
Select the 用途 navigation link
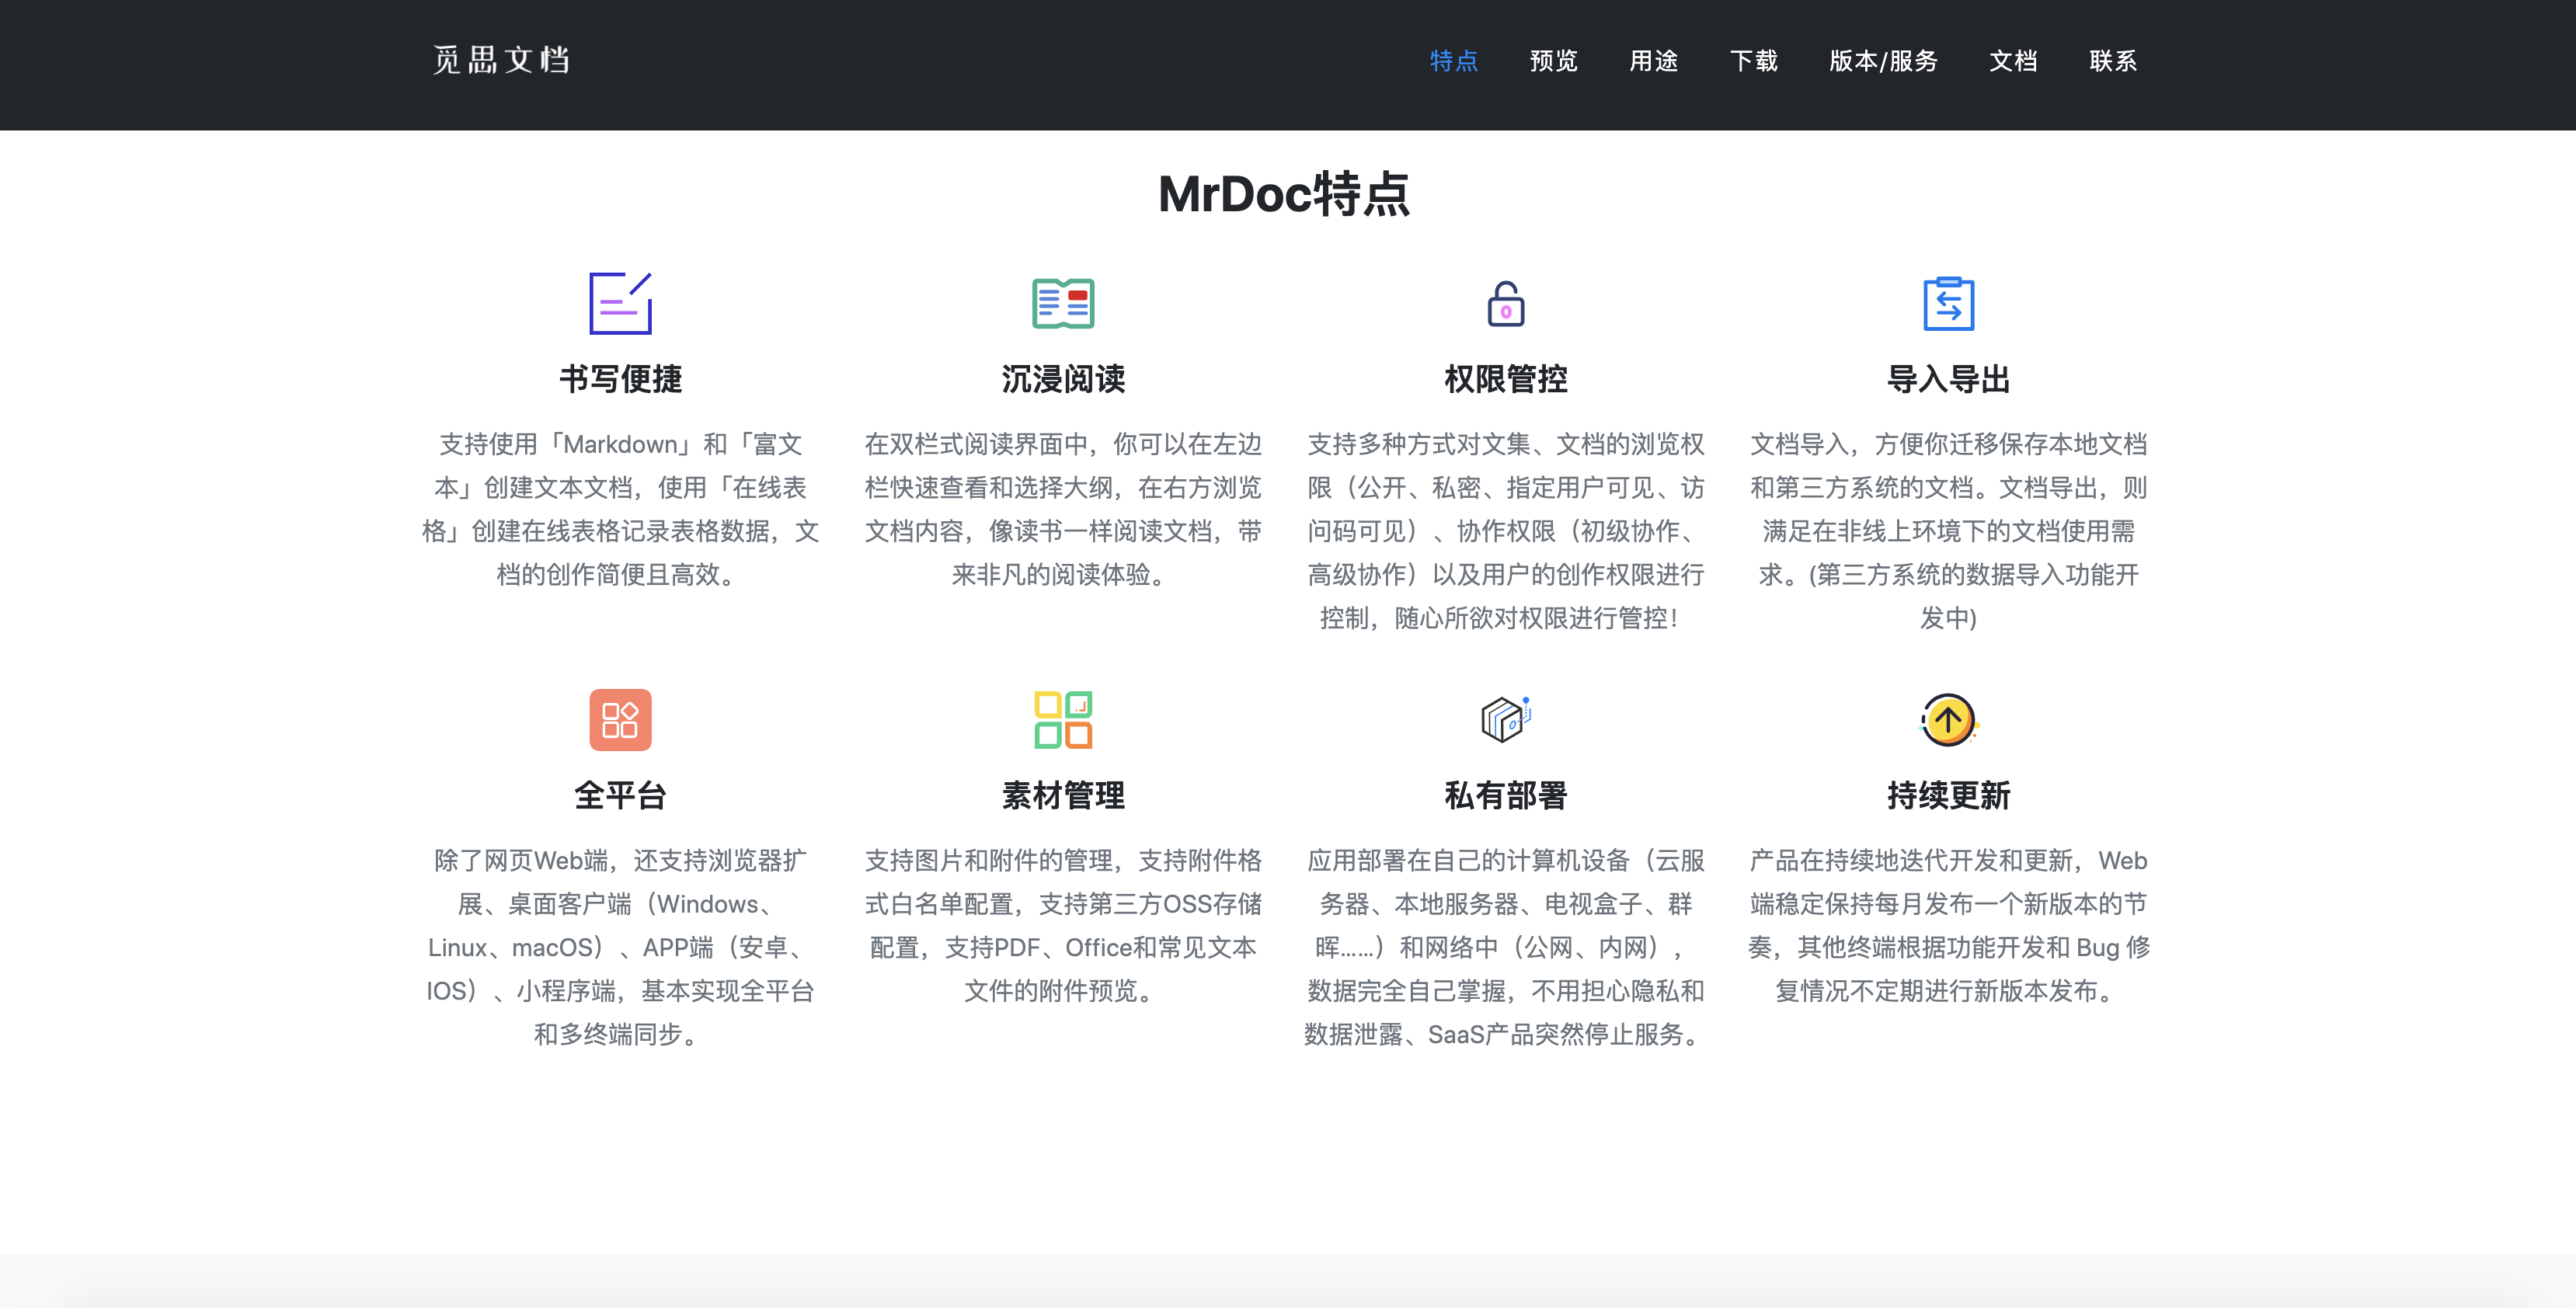1653,61
